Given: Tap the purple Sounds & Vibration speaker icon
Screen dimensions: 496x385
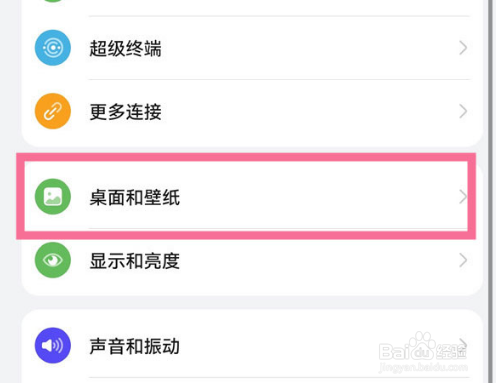Looking at the screenshot, I should point(53,345).
